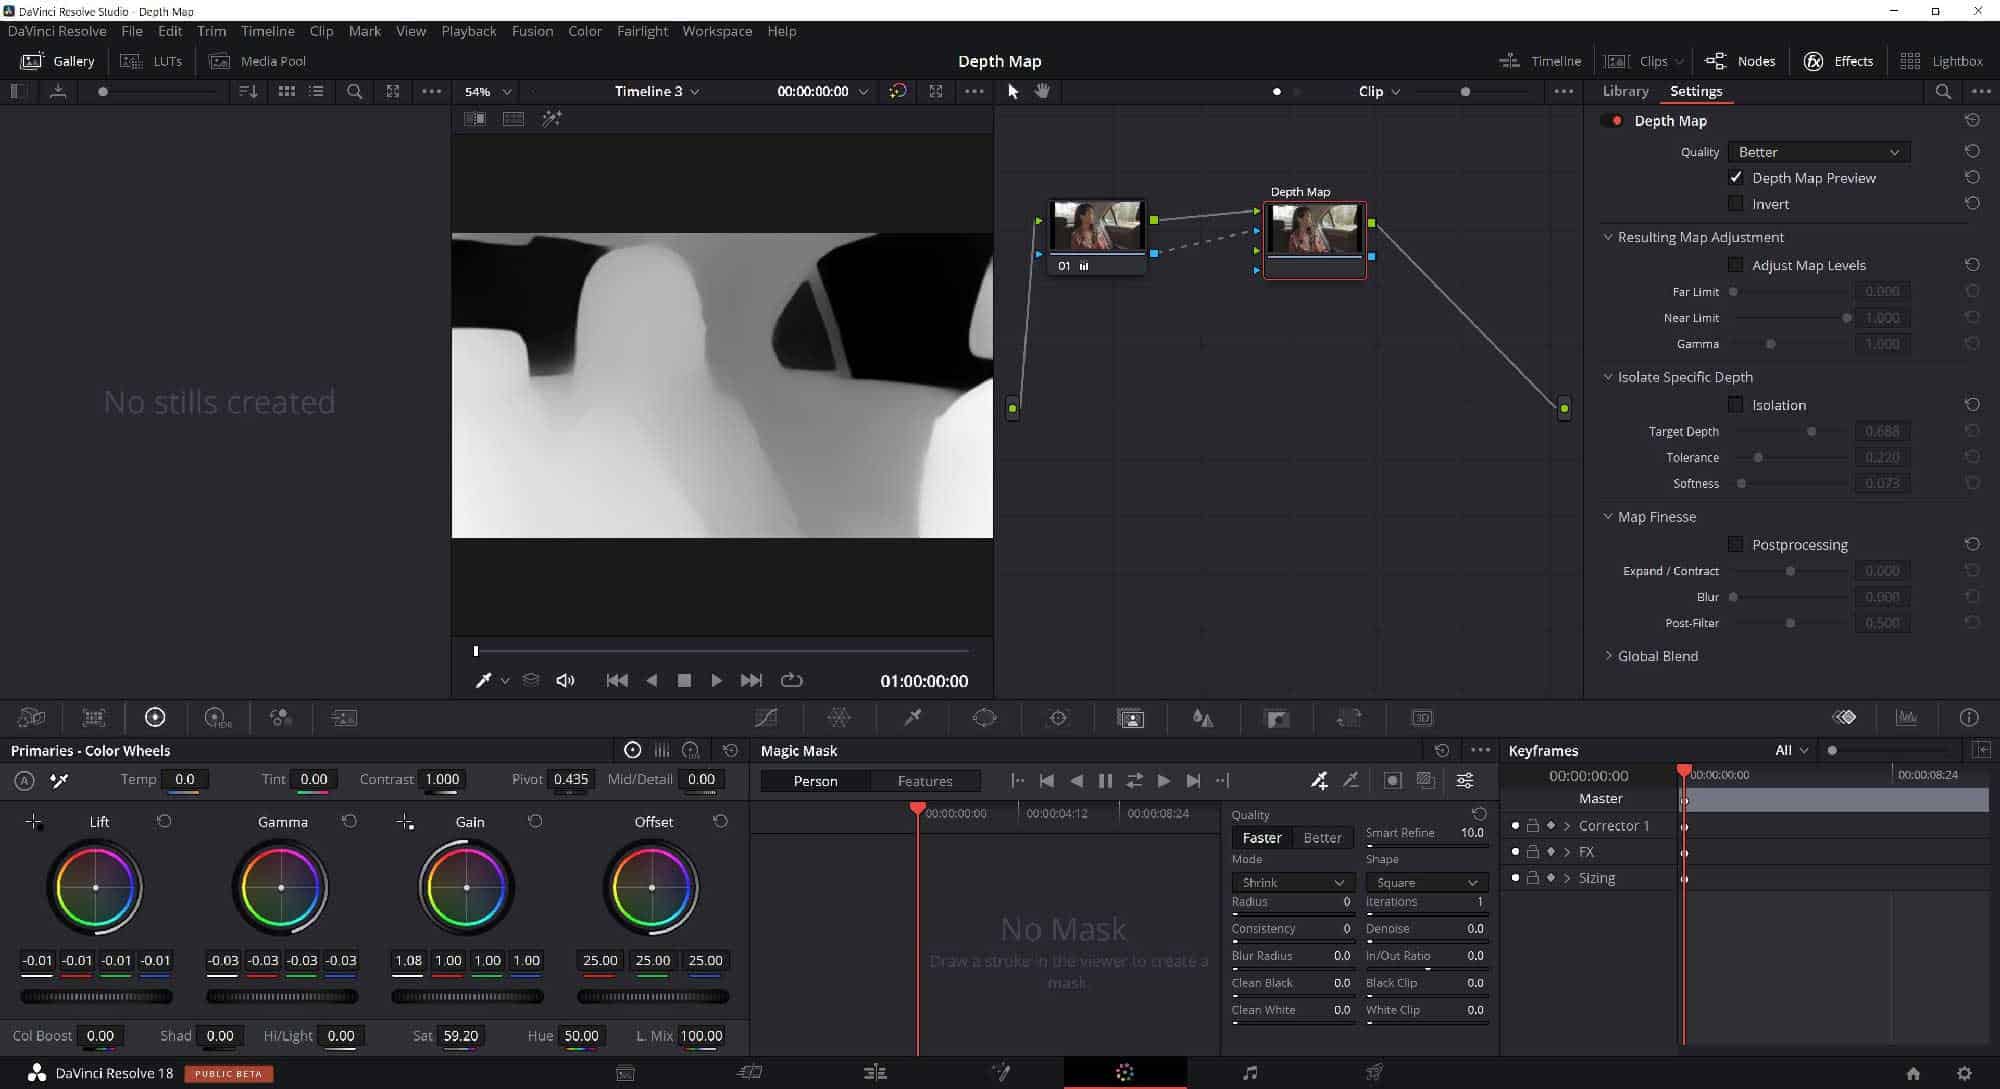Show the Timeline panel

pyautogui.click(x=1540, y=61)
